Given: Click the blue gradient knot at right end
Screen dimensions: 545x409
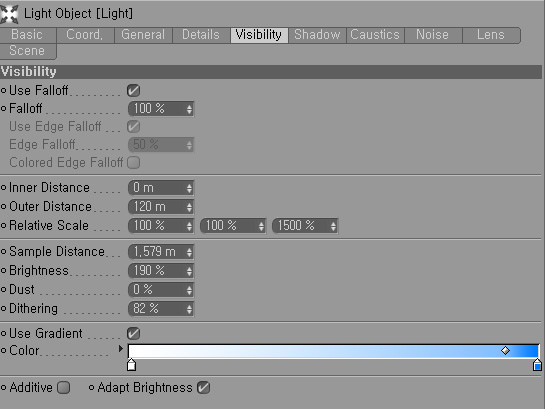Looking at the screenshot, I should click(x=537, y=365).
